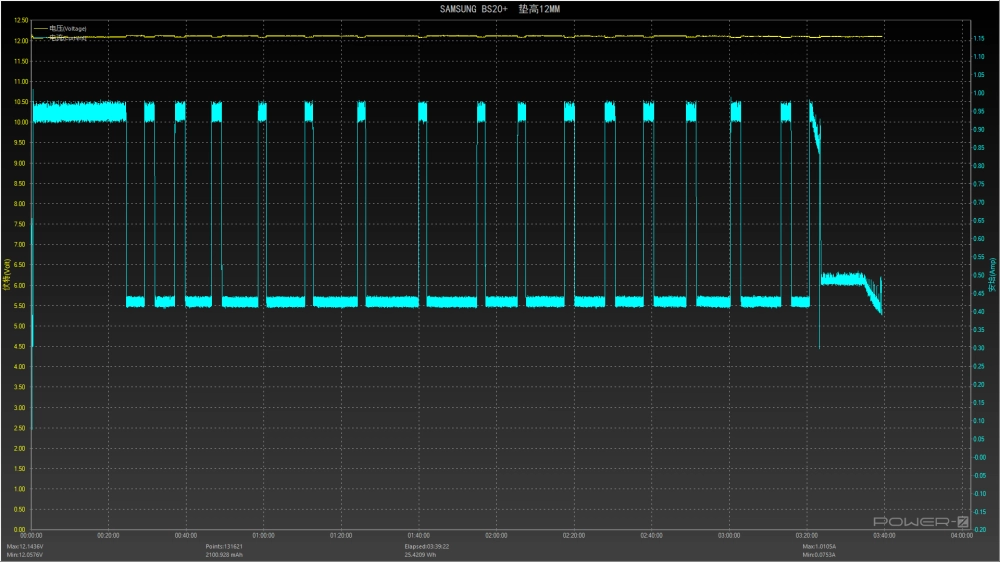Screen dimensions: 1000x562
Task: Click the 04:00:00 time axis label
Action: 962,536
